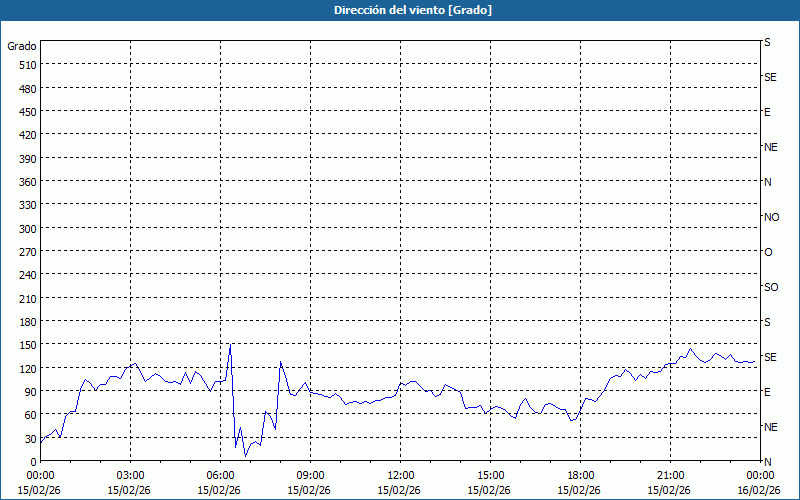
Task: Click the chart title 'Dirección del viento [Grado]'
Action: tap(399, 10)
